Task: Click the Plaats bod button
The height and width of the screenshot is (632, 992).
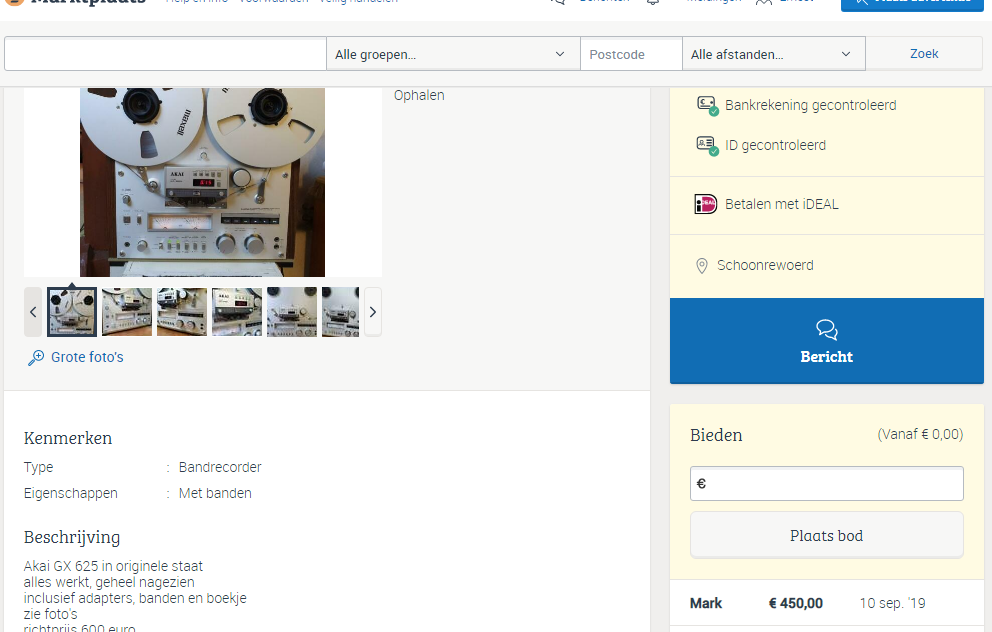Action: pyautogui.click(x=826, y=535)
